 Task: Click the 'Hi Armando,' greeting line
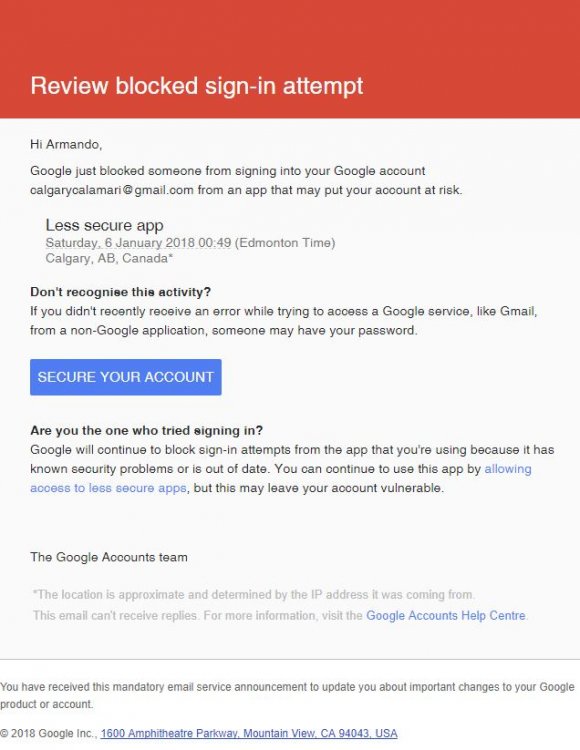[66, 144]
